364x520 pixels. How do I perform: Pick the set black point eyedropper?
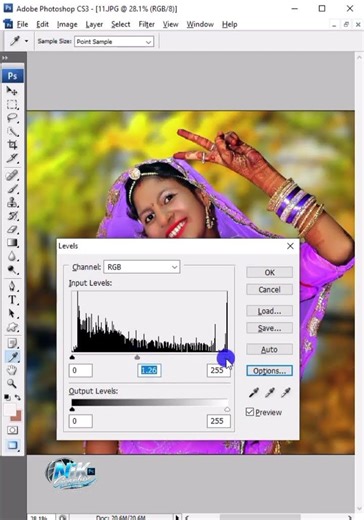254,393
